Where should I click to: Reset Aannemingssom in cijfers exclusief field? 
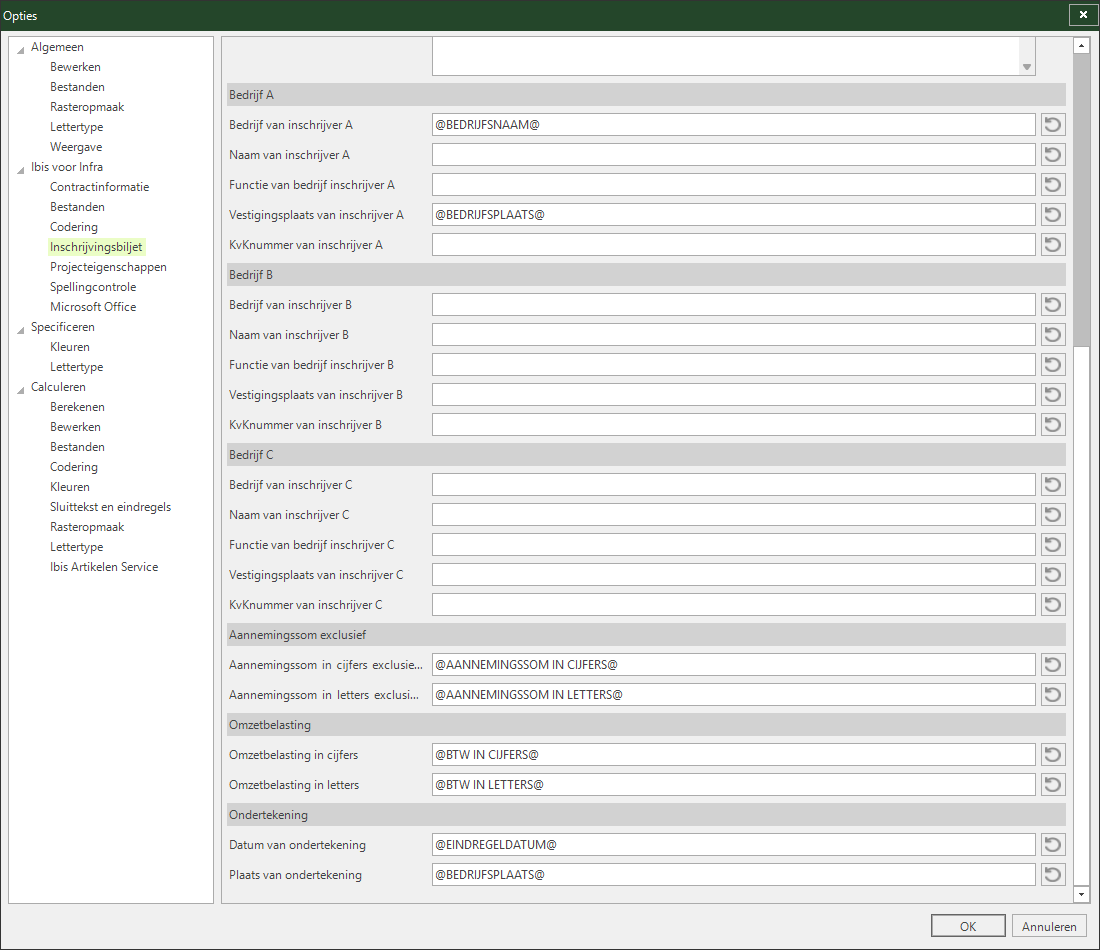[x=1052, y=664]
